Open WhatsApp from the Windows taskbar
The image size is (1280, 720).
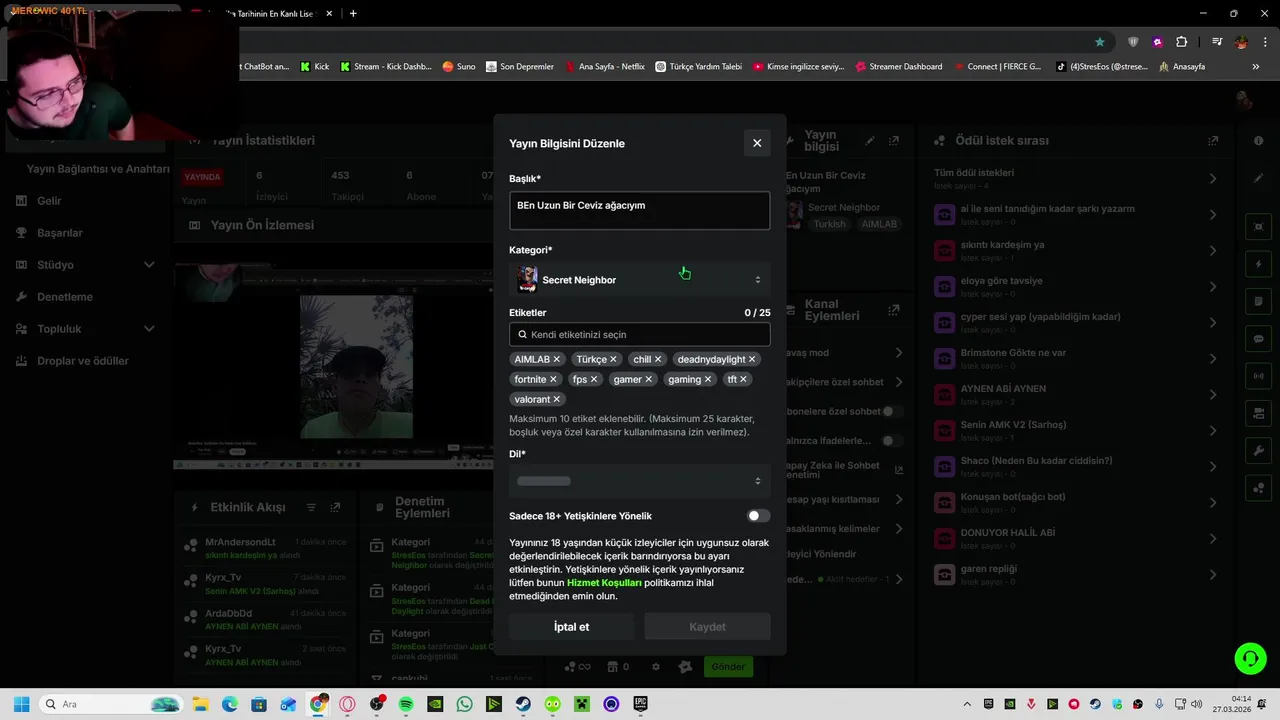(464, 704)
